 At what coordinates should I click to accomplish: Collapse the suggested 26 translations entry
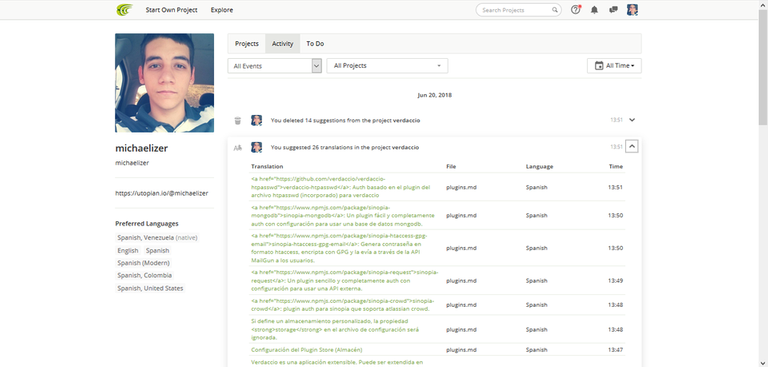632,146
